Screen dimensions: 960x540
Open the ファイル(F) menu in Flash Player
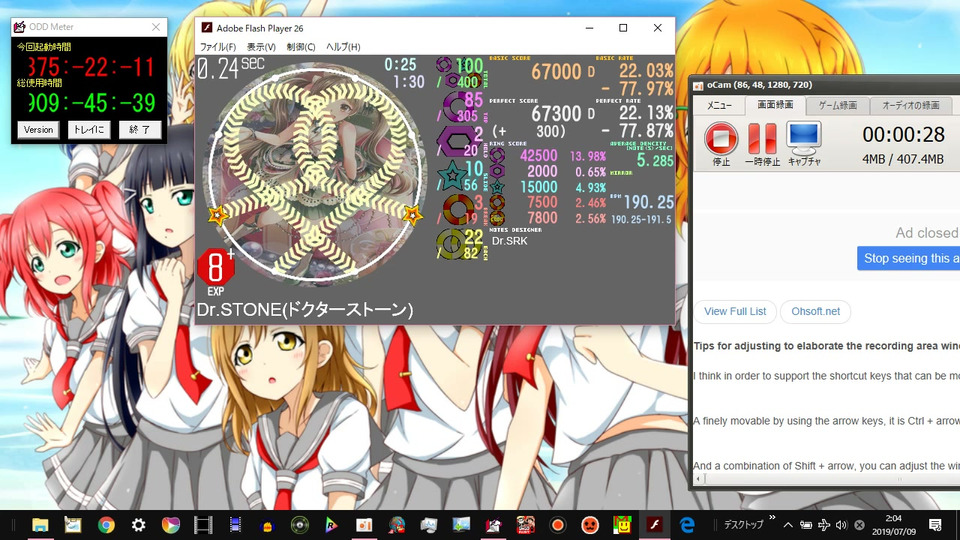218,47
